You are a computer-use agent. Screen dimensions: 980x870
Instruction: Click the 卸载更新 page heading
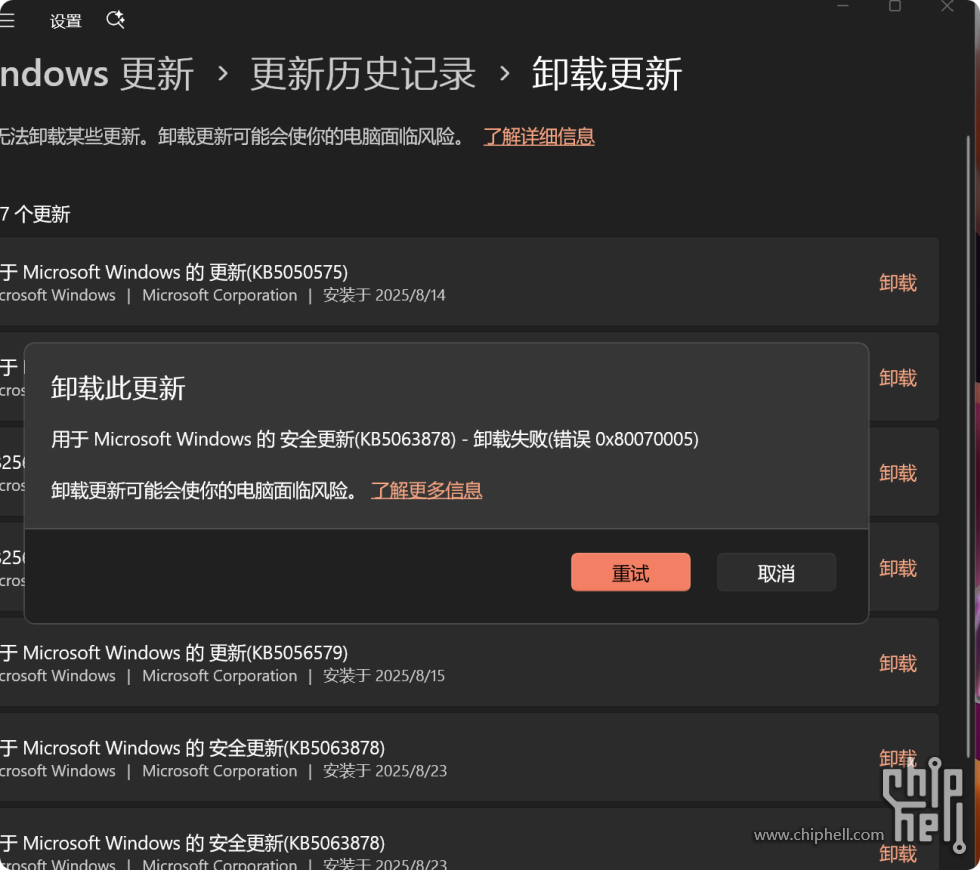tap(607, 74)
